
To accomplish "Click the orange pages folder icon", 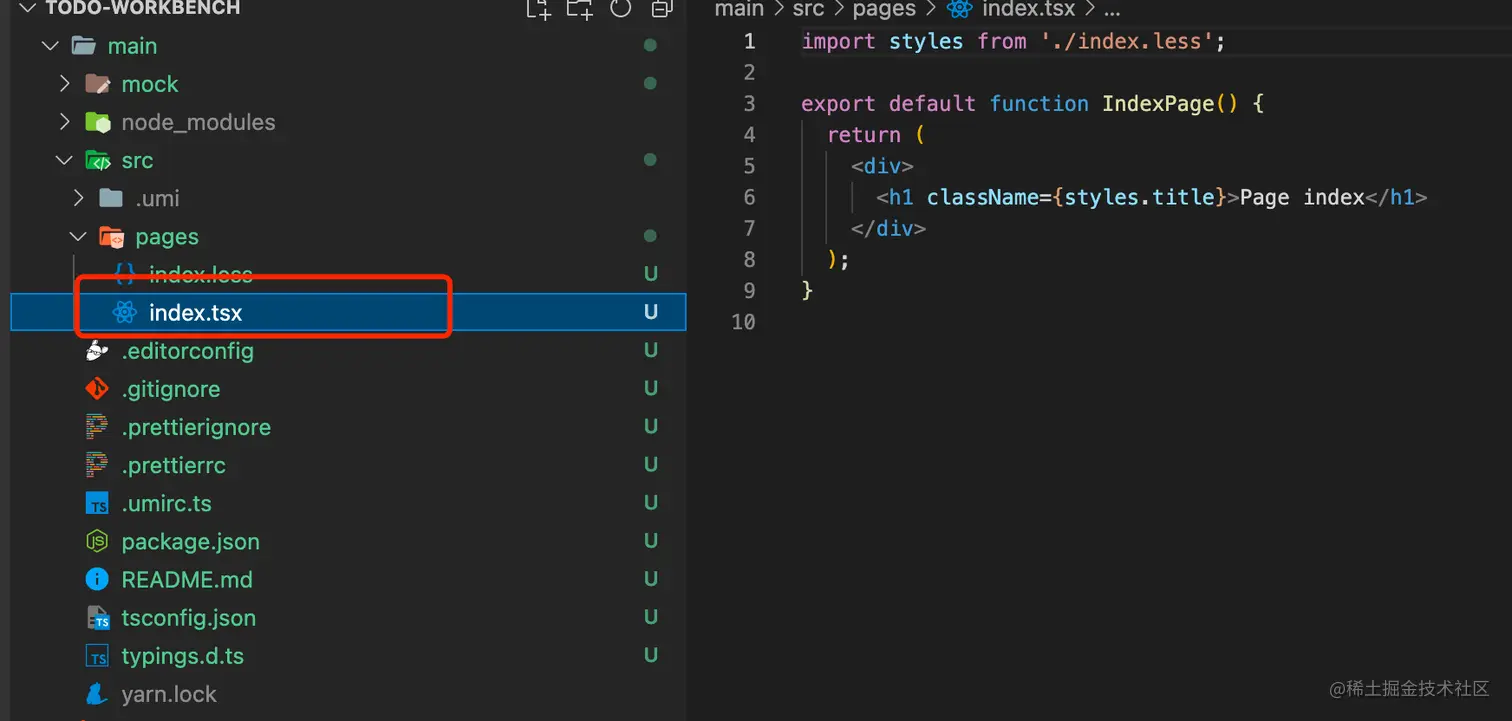I will click(111, 237).
